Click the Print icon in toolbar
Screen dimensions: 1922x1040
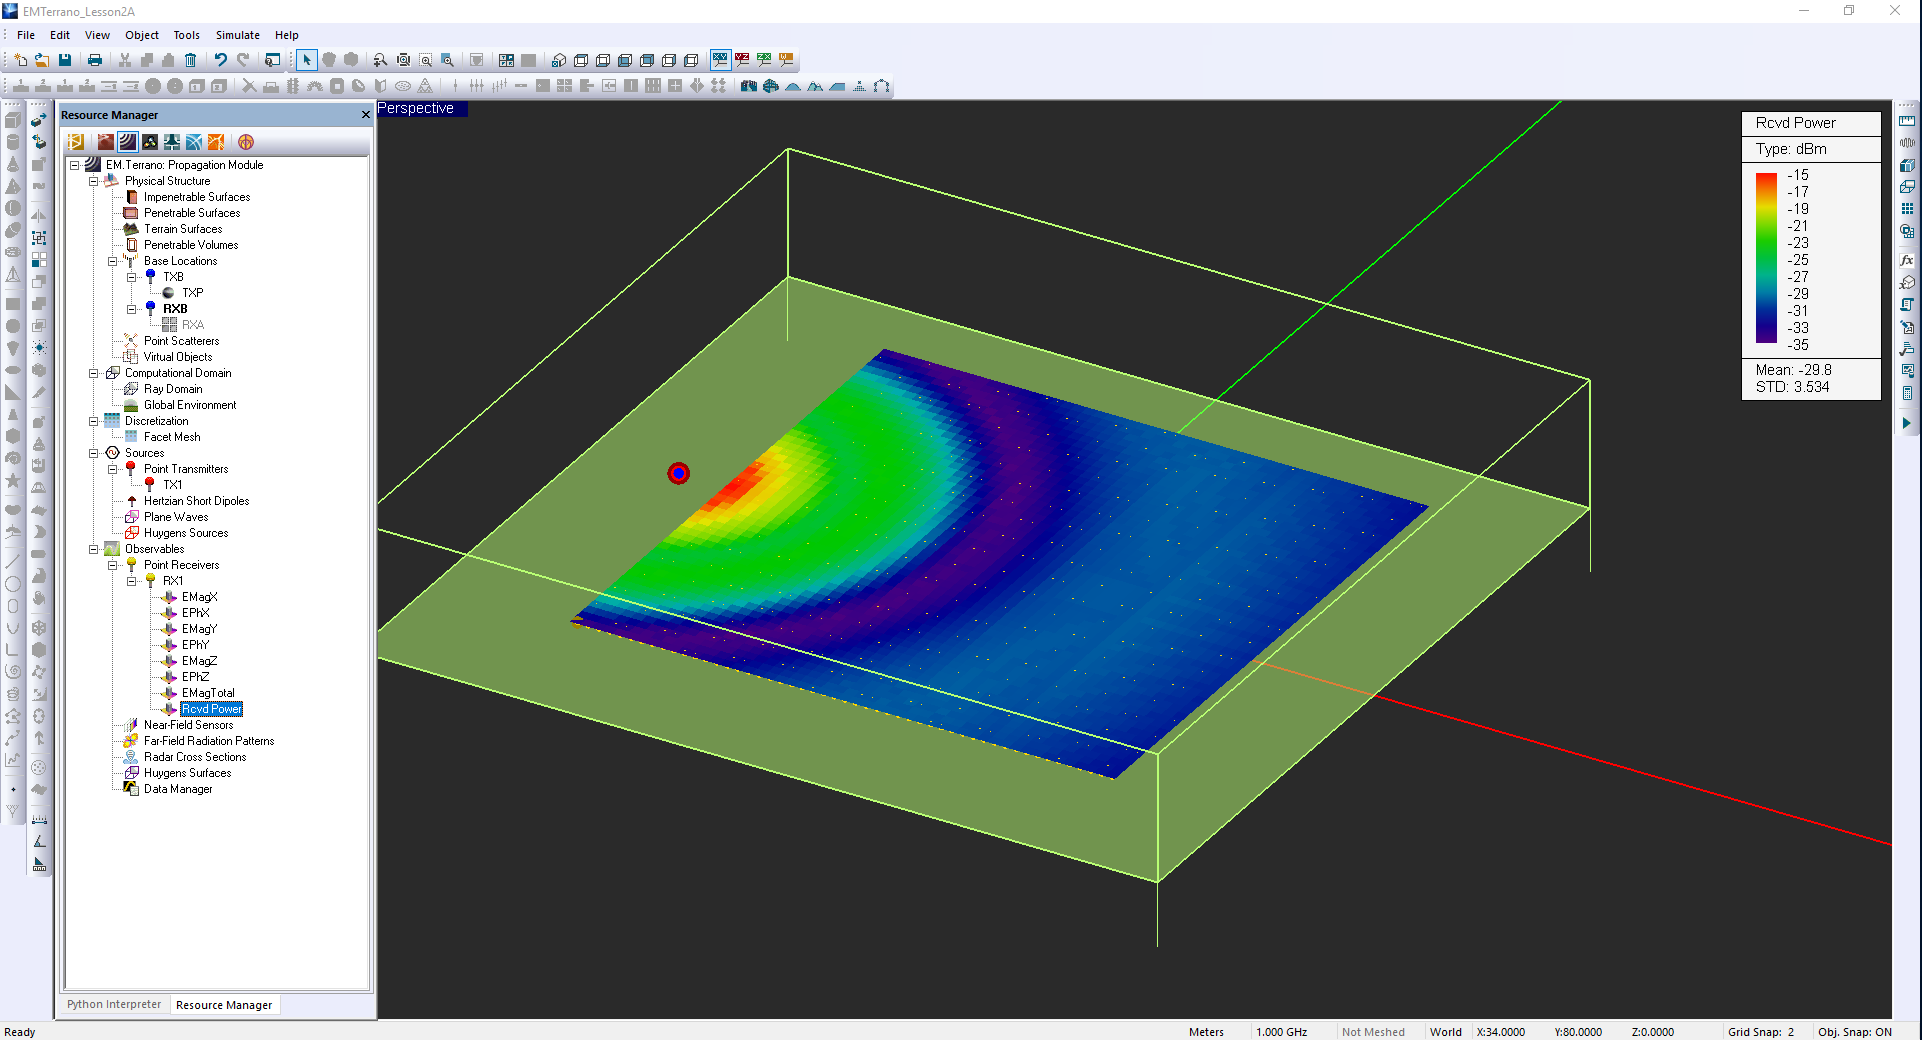(x=95, y=60)
